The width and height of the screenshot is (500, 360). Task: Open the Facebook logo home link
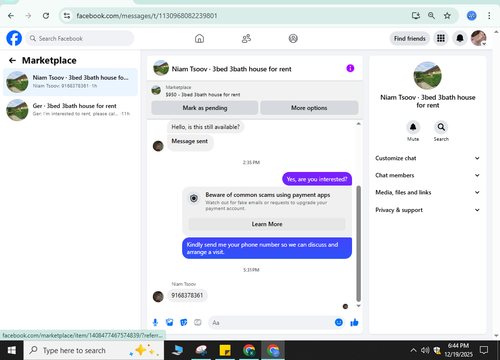tap(14, 38)
